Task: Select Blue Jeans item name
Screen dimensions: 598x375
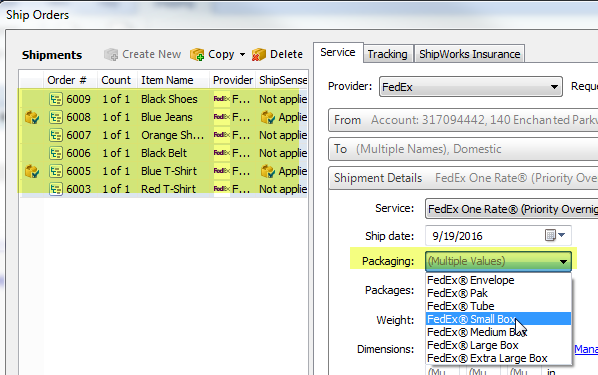Action: pyautogui.click(x=167, y=117)
